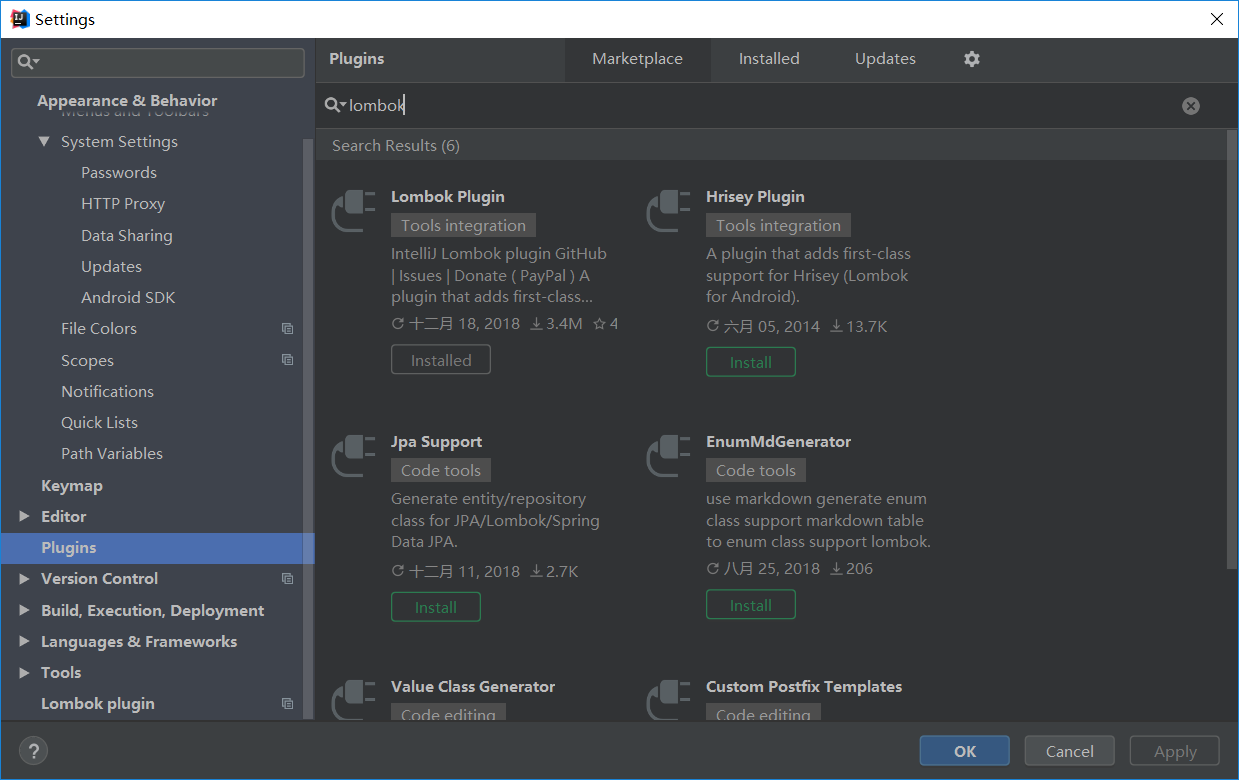
Task: Click the Hrisey Plugin logo
Action: [668, 211]
